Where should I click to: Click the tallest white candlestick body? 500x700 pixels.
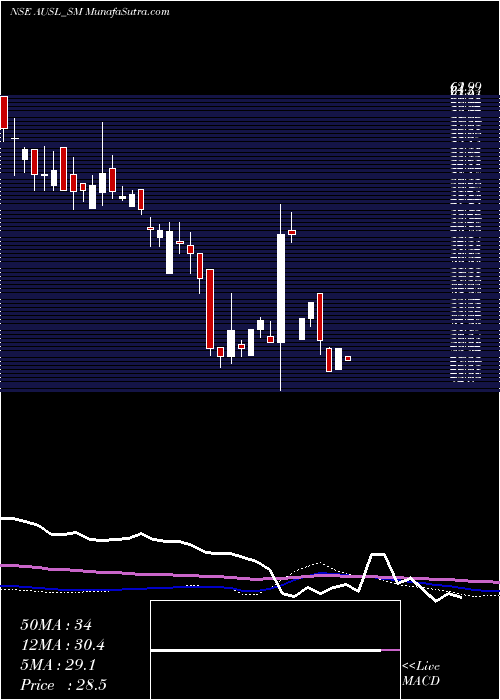tap(281, 288)
